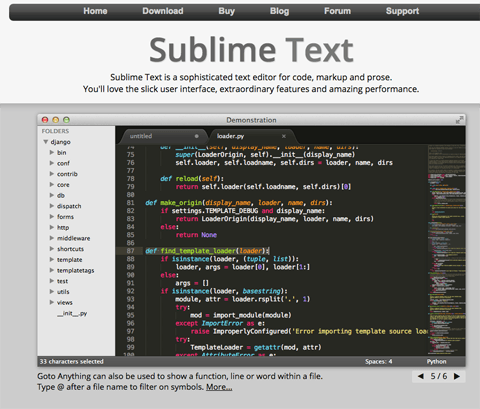This screenshot has height=409, width=480.
Task: Expand the middleware folder arrow
Action: tap(52, 238)
